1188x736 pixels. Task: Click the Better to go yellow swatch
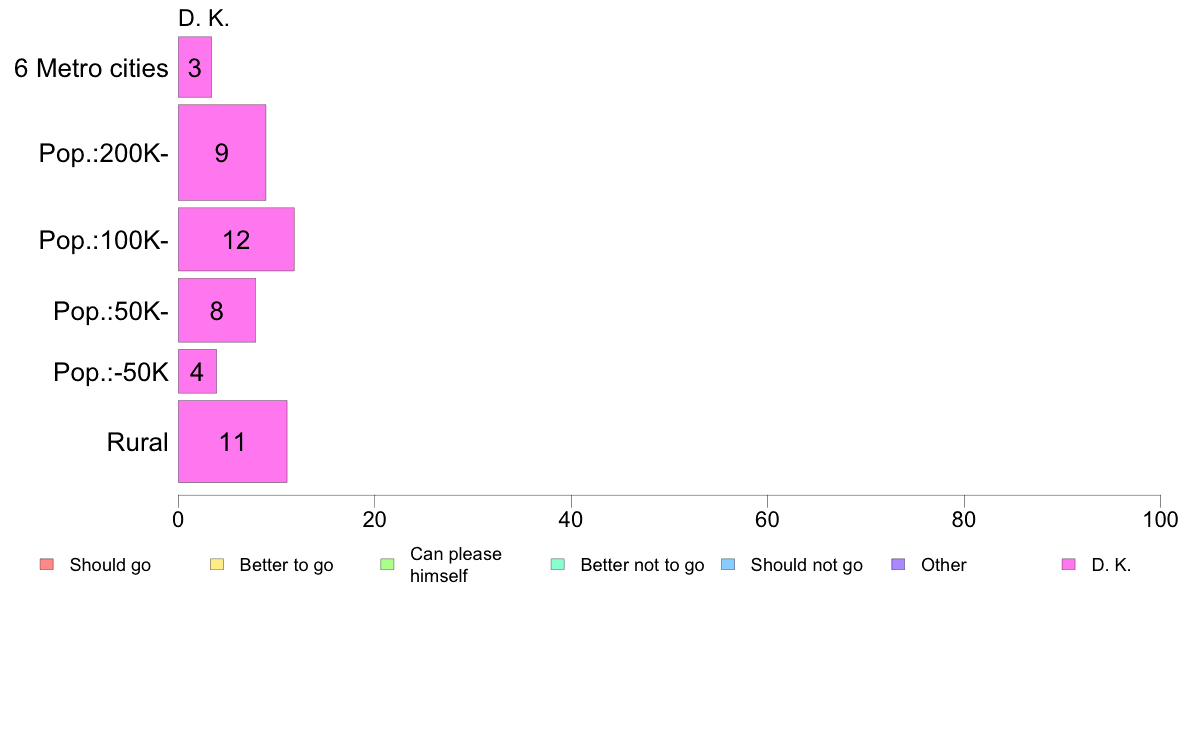tap(217, 565)
